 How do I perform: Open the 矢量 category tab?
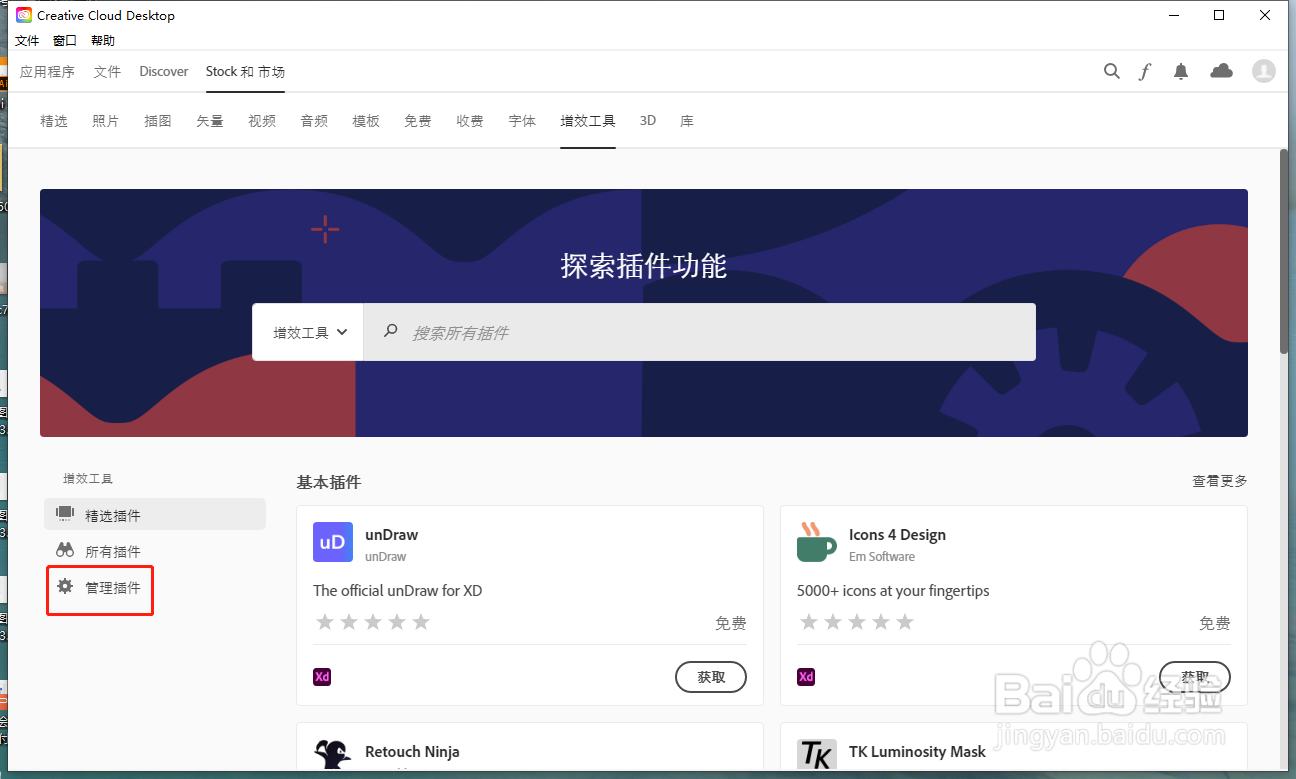tap(210, 121)
